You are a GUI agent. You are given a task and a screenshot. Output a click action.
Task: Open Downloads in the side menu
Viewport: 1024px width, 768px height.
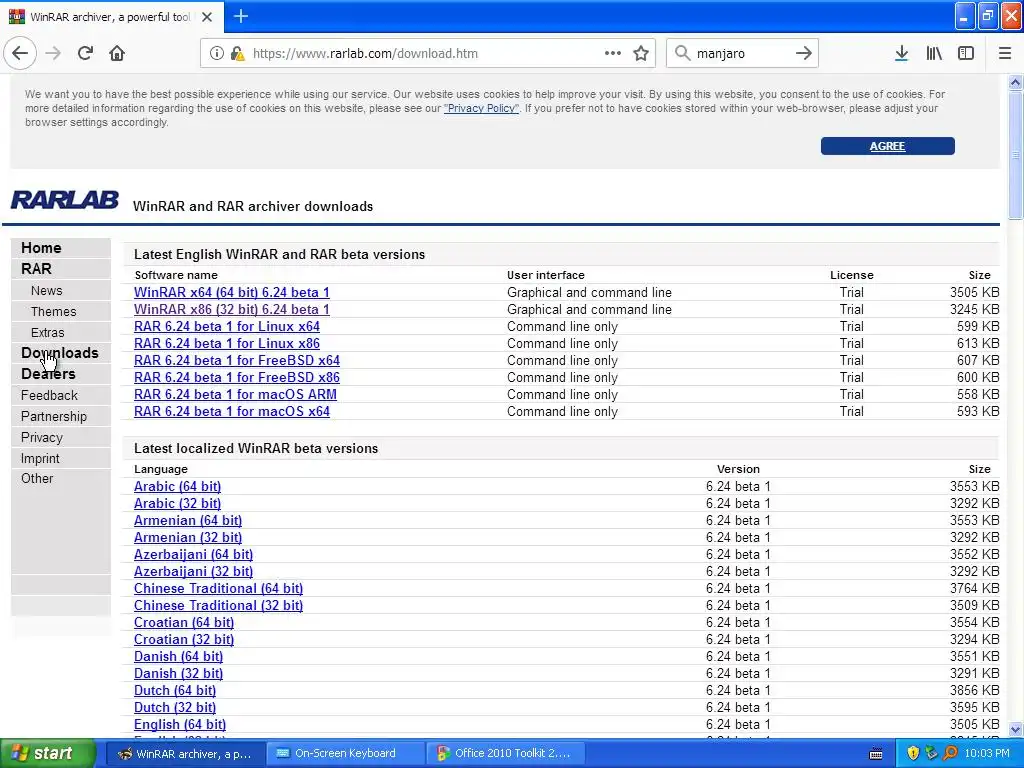[x=59, y=353]
